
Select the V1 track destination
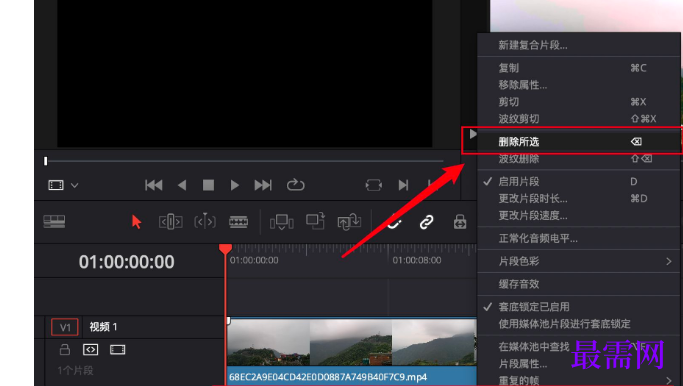[65, 327]
